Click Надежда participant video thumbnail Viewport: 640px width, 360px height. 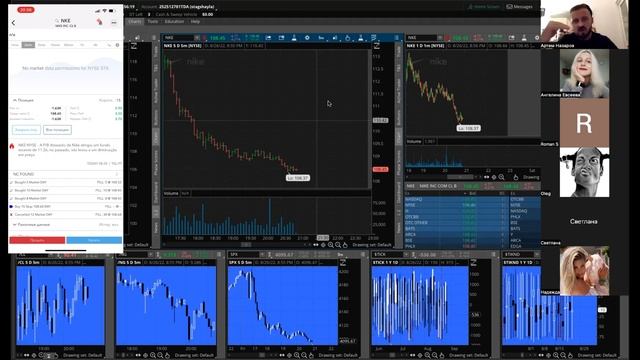pos(584,271)
